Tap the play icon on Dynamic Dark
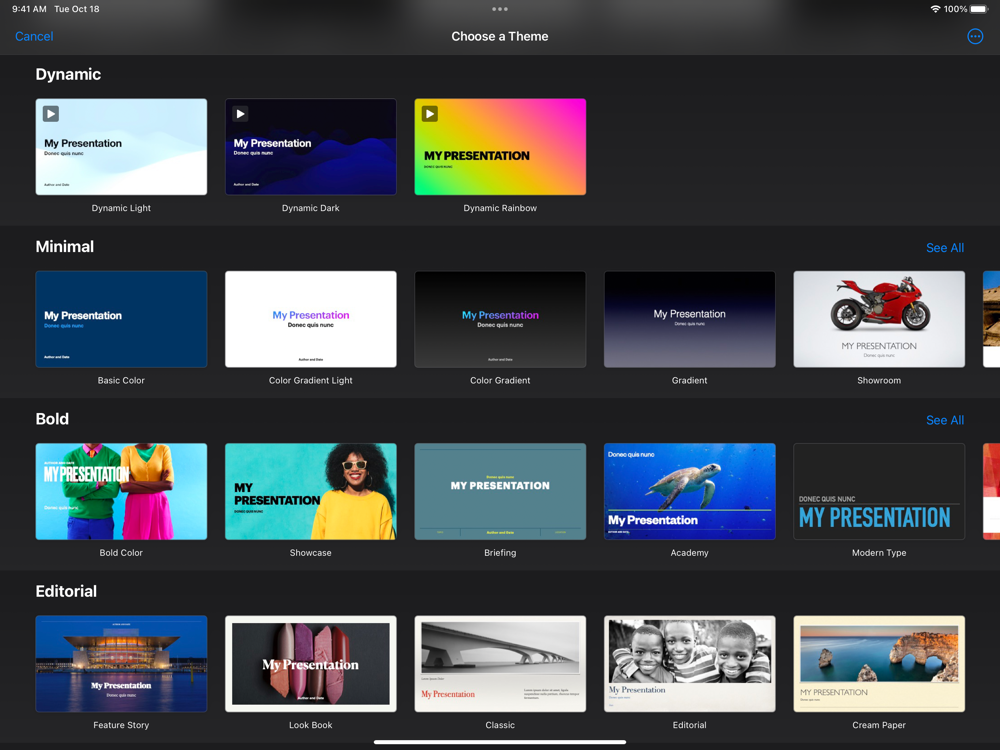1000x750 pixels. click(240, 114)
